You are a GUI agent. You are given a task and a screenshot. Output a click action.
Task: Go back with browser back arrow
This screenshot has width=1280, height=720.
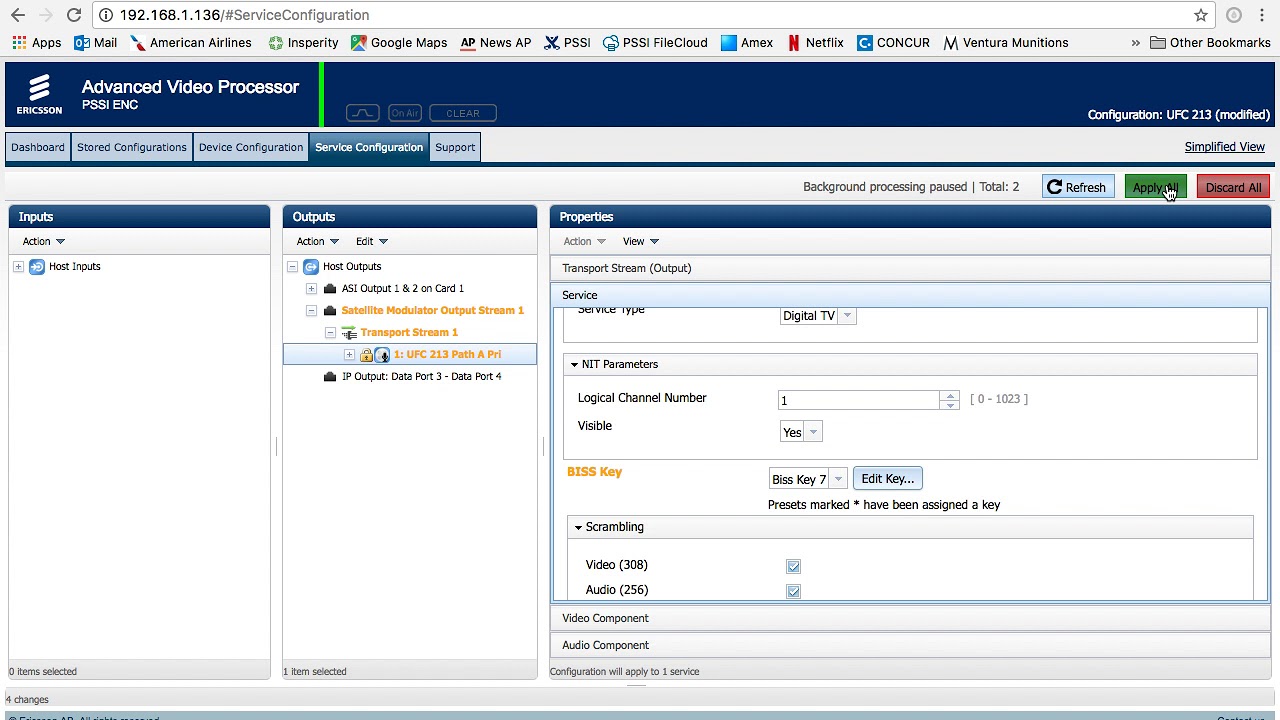tap(18, 15)
